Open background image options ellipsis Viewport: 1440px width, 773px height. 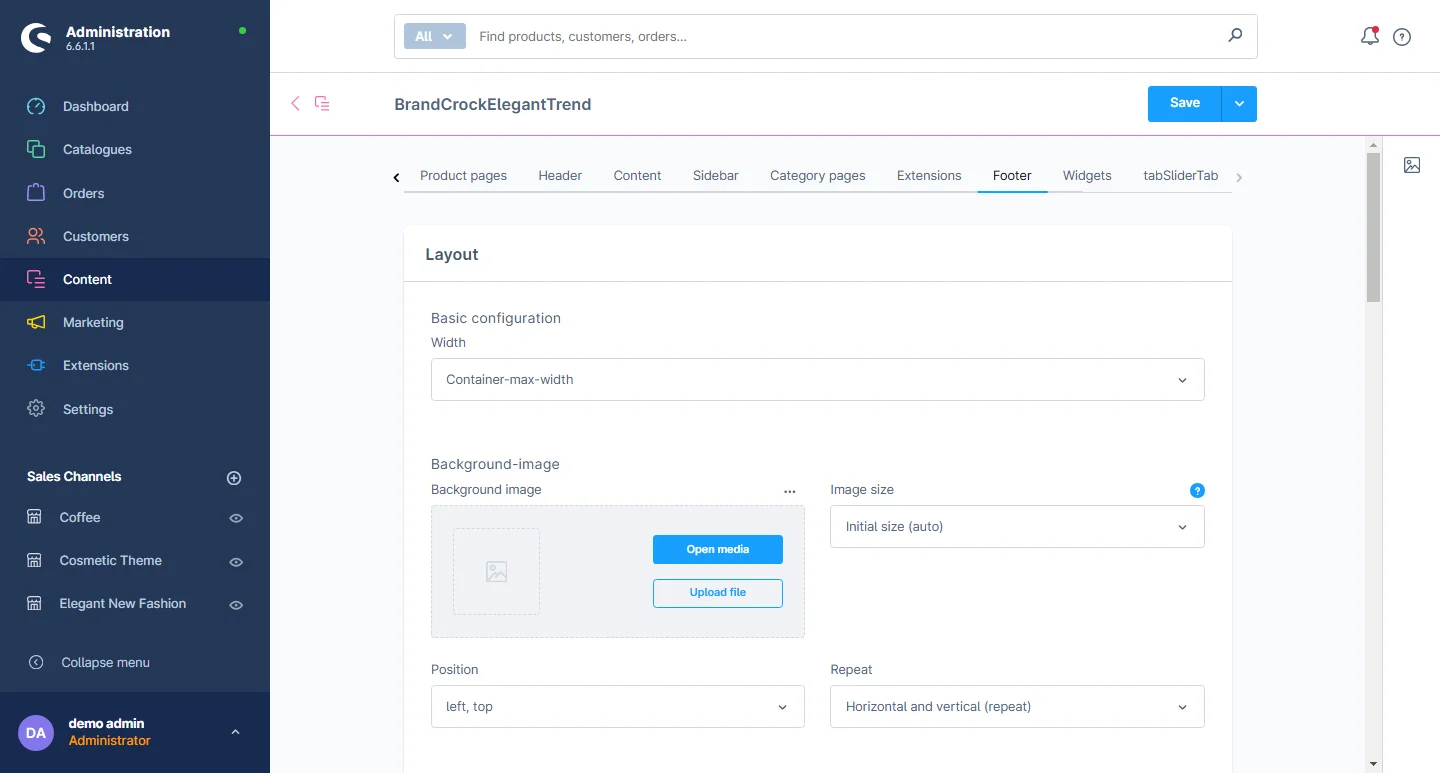tap(790, 491)
